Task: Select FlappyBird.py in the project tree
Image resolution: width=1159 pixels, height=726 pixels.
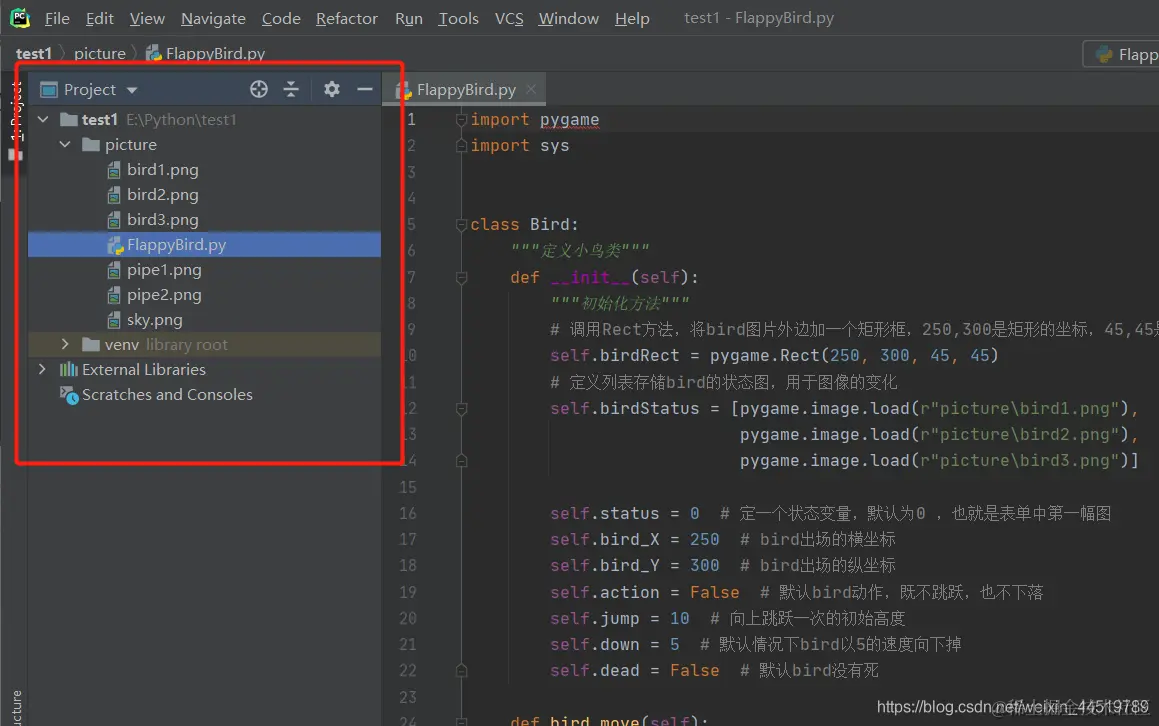Action: tap(204, 245)
